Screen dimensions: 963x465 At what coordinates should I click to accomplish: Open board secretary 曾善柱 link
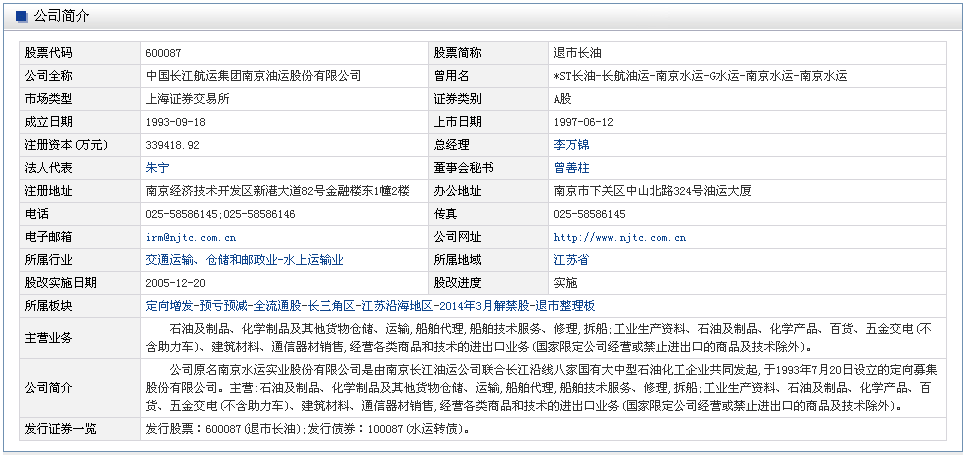(x=572, y=168)
